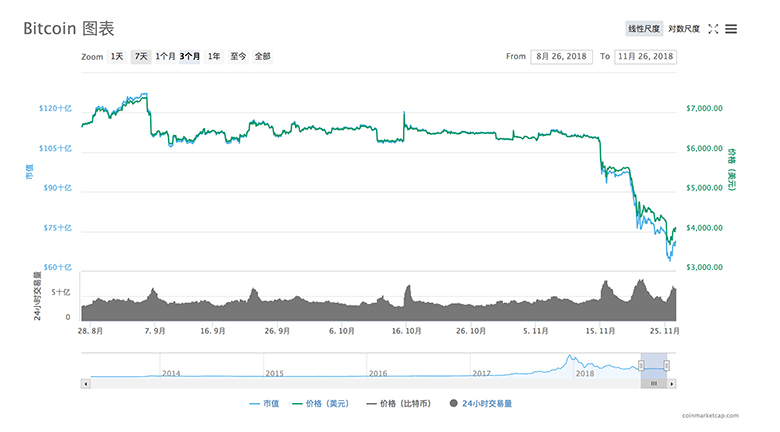Open the chart hamburger menu
This screenshot has width=780, height=432.
coord(731,29)
